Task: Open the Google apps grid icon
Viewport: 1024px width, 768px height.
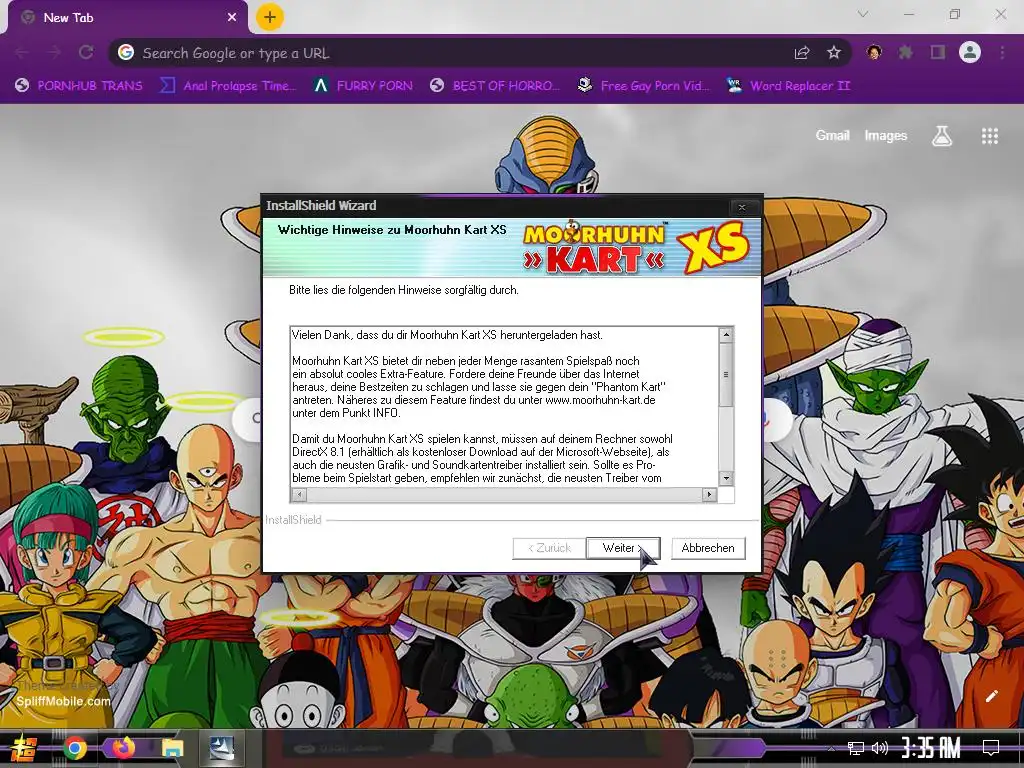Action: (990, 136)
